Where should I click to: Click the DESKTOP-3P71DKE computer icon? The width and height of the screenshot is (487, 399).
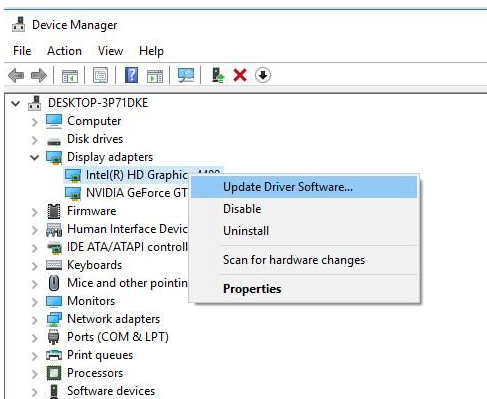pos(35,103)
